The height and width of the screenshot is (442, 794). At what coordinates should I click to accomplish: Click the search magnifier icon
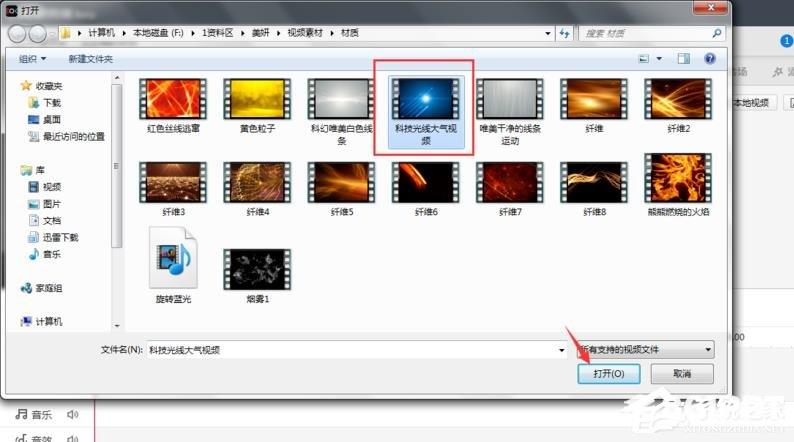[717, 33]
